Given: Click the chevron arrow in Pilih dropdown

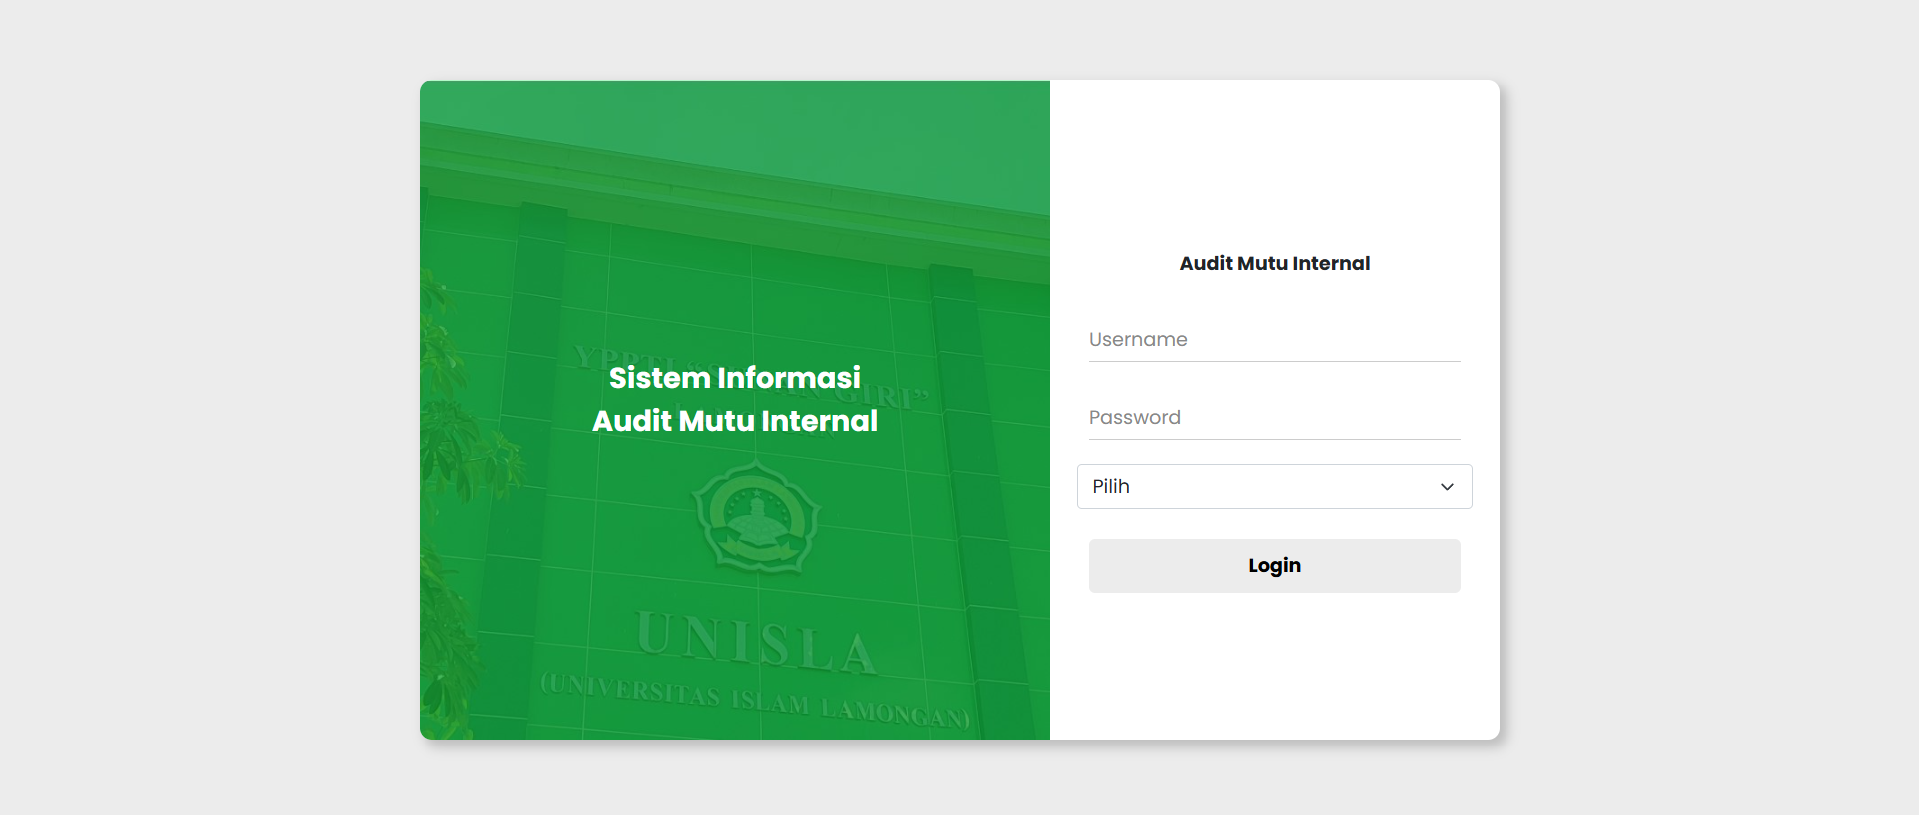Looking at the screenshot, I should 1446,487.
